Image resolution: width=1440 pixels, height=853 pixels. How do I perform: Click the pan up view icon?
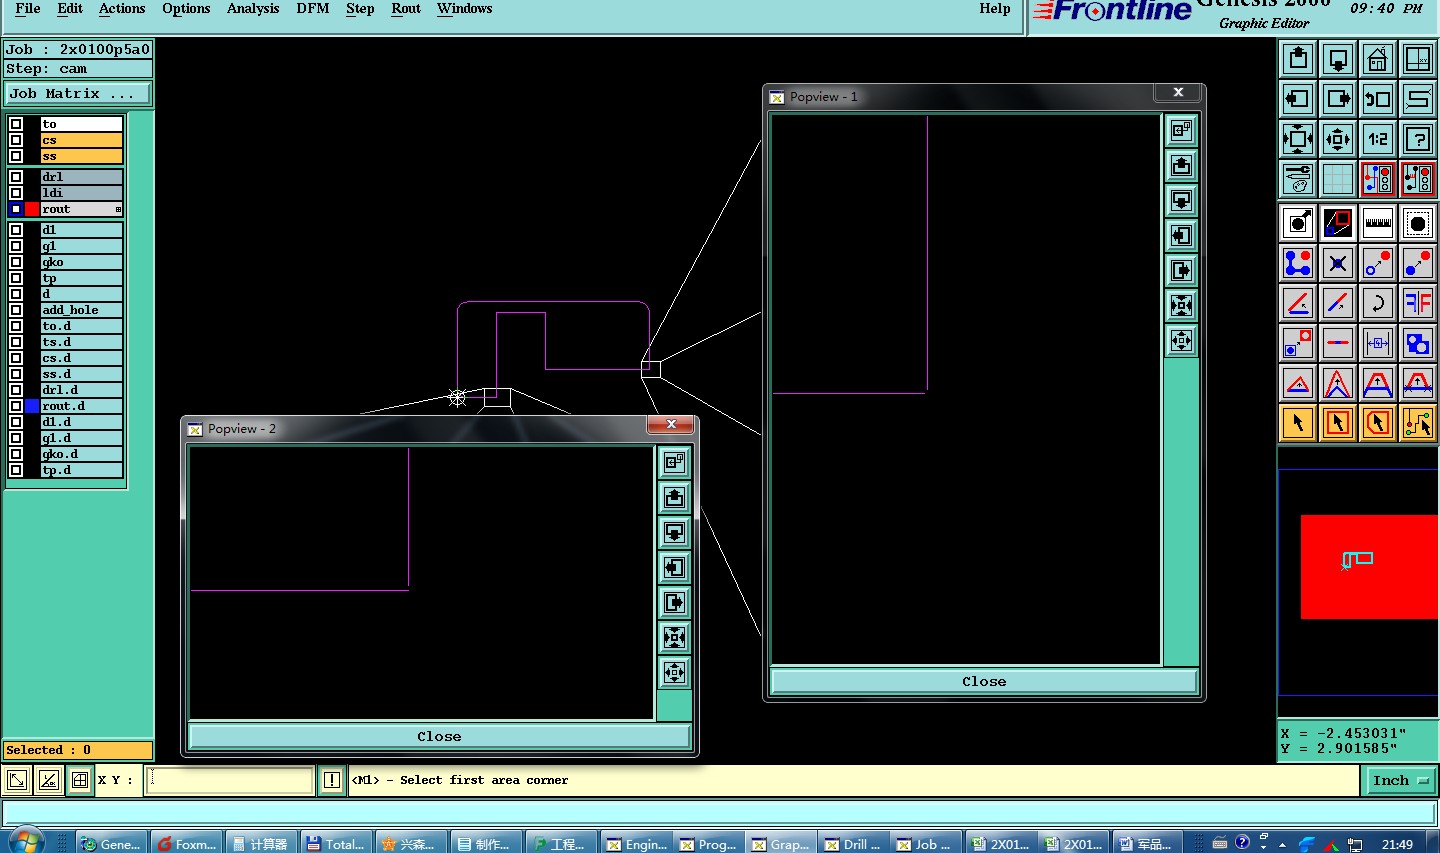point(1298,59)
